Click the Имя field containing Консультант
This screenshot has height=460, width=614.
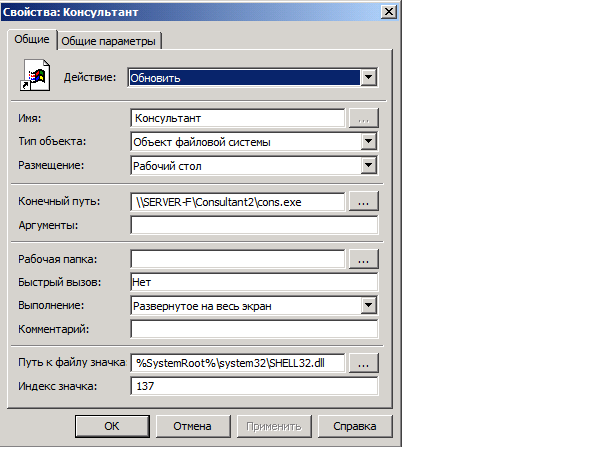[x=238, y=118]
